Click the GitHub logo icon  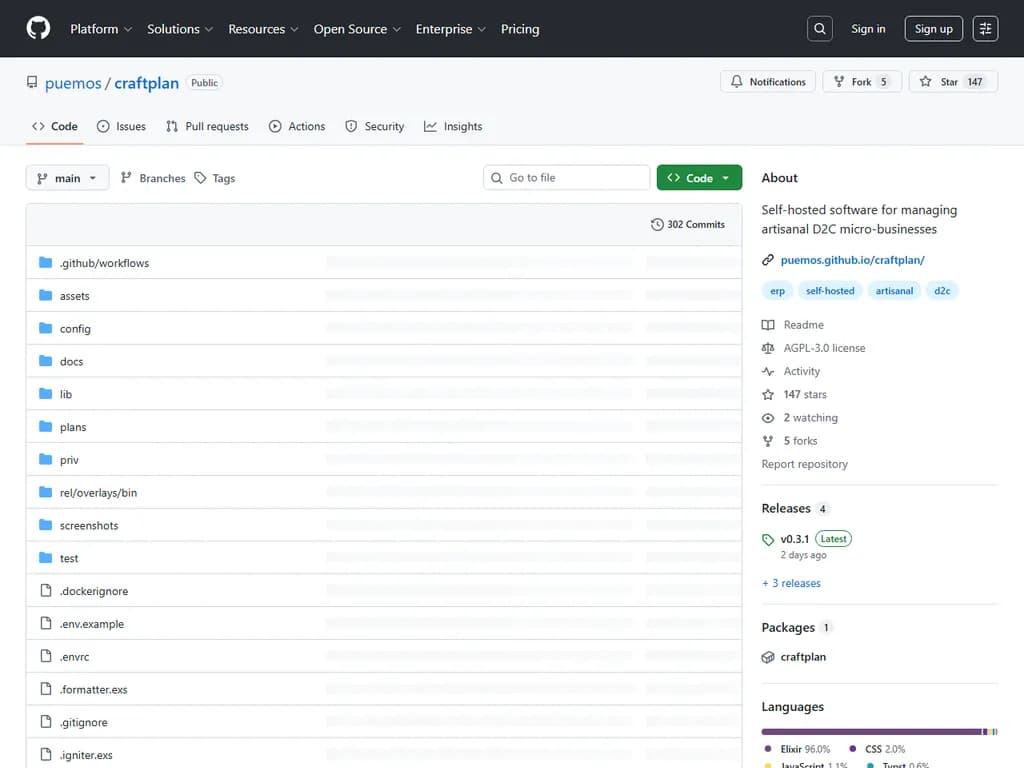click(38, 28)
